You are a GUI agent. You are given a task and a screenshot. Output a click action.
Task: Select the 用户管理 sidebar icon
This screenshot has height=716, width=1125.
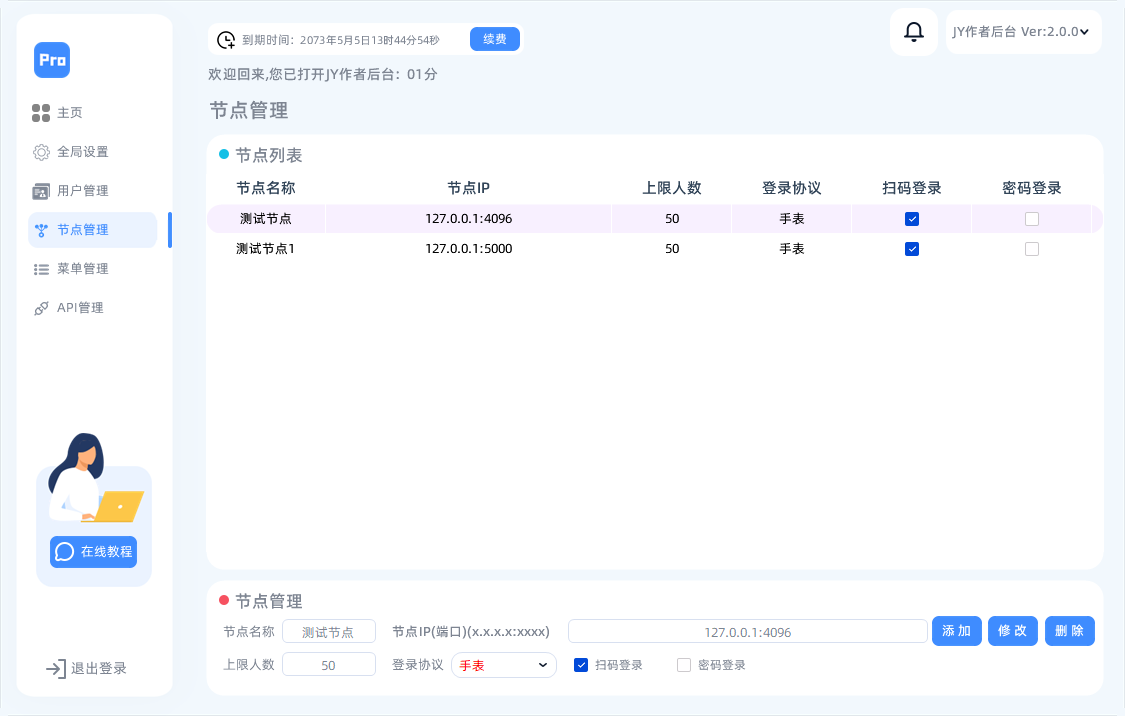click(41, 190)
